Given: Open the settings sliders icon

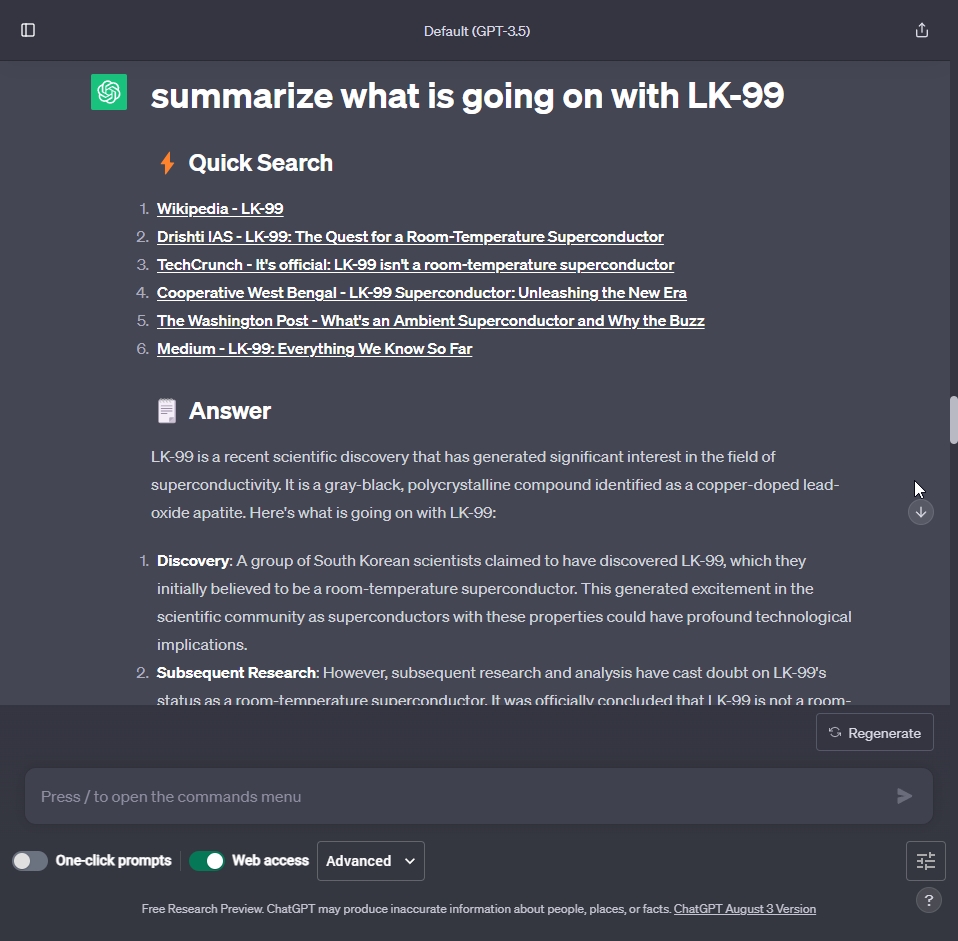Looking at the screenshot, I should click(926, 861).
